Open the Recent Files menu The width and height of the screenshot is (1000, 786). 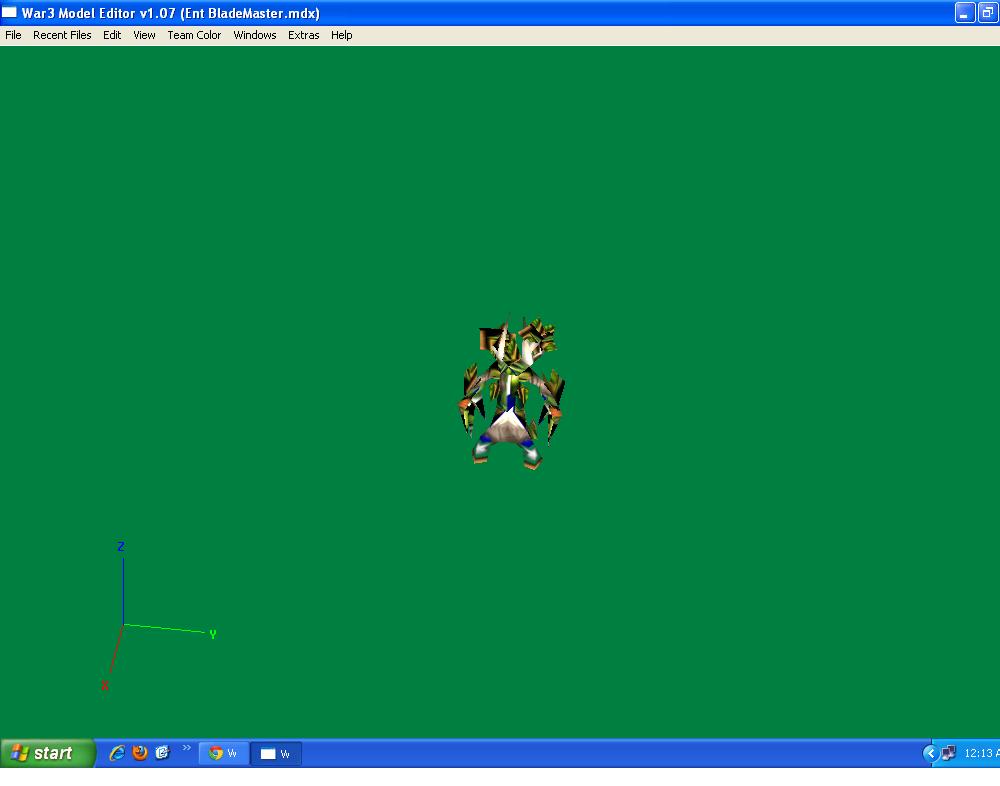point(62,35)
